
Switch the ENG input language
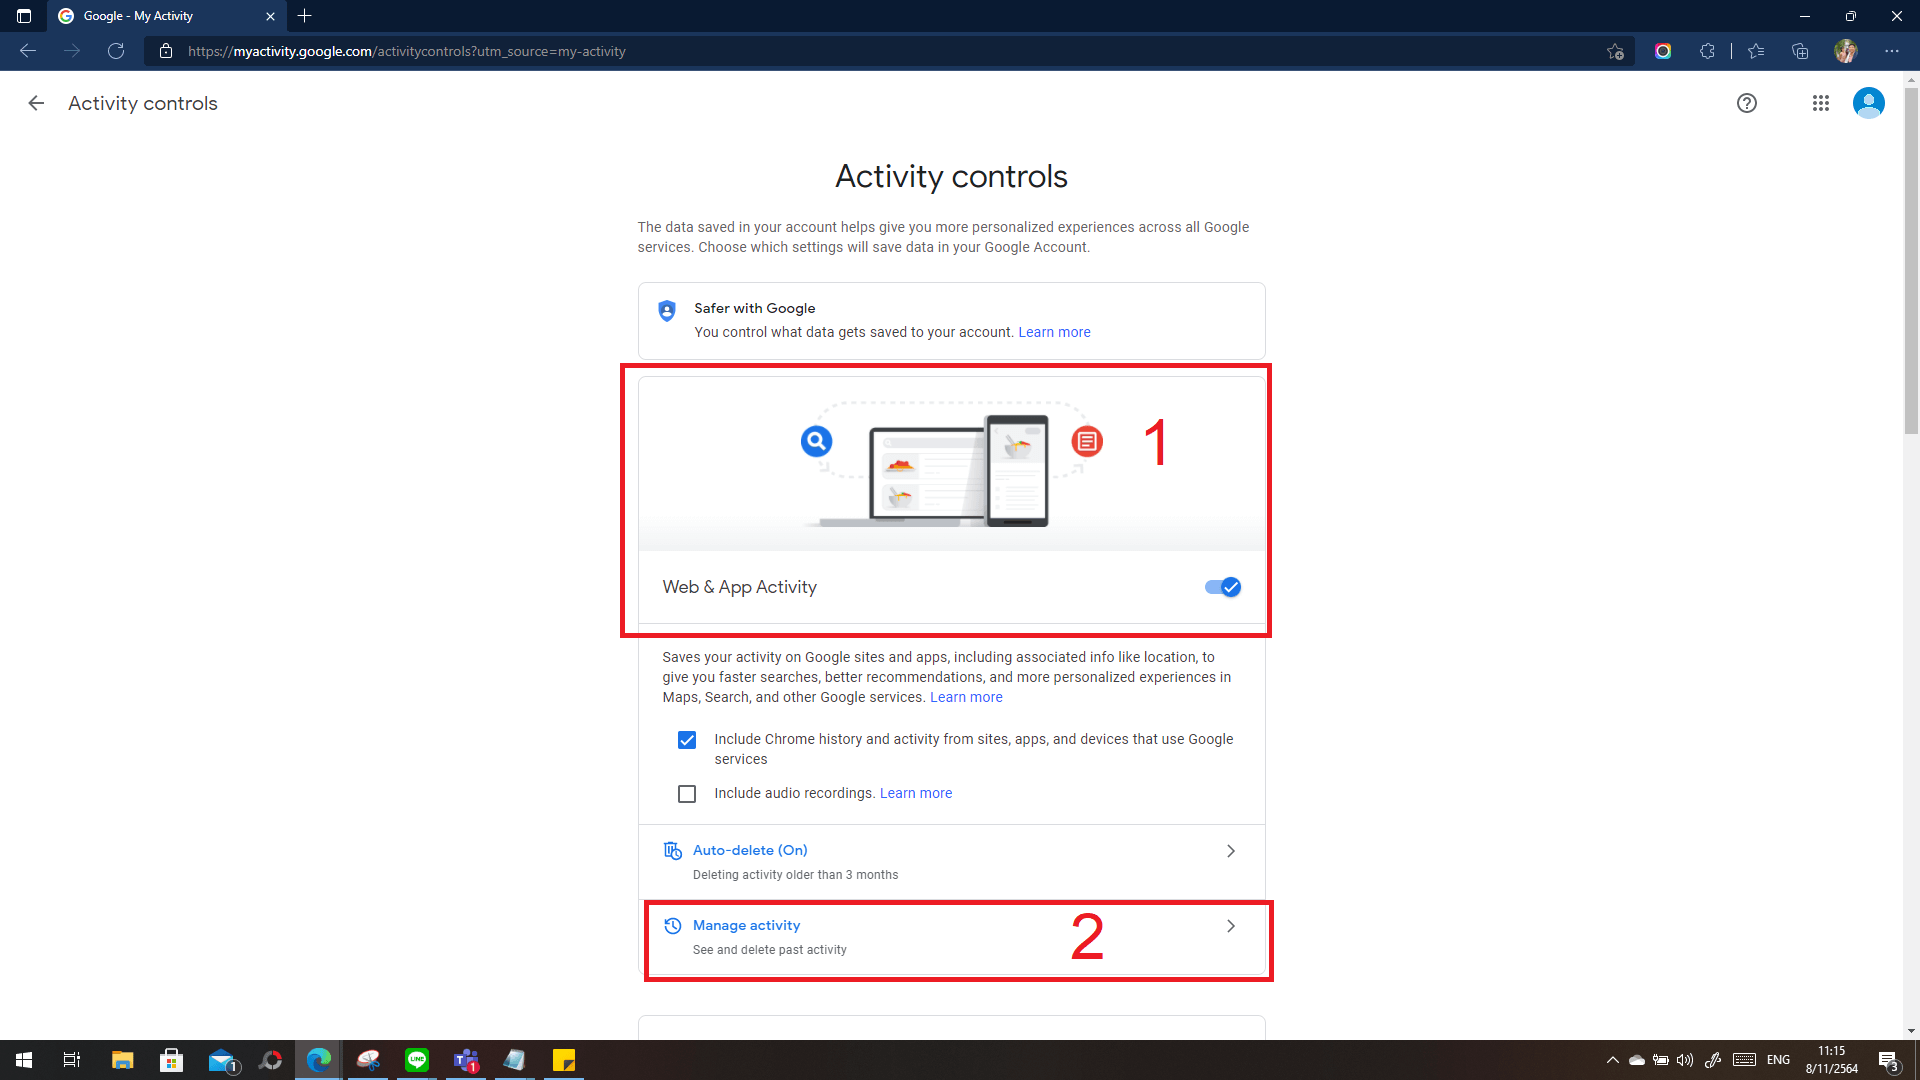coord(1778,1060)
